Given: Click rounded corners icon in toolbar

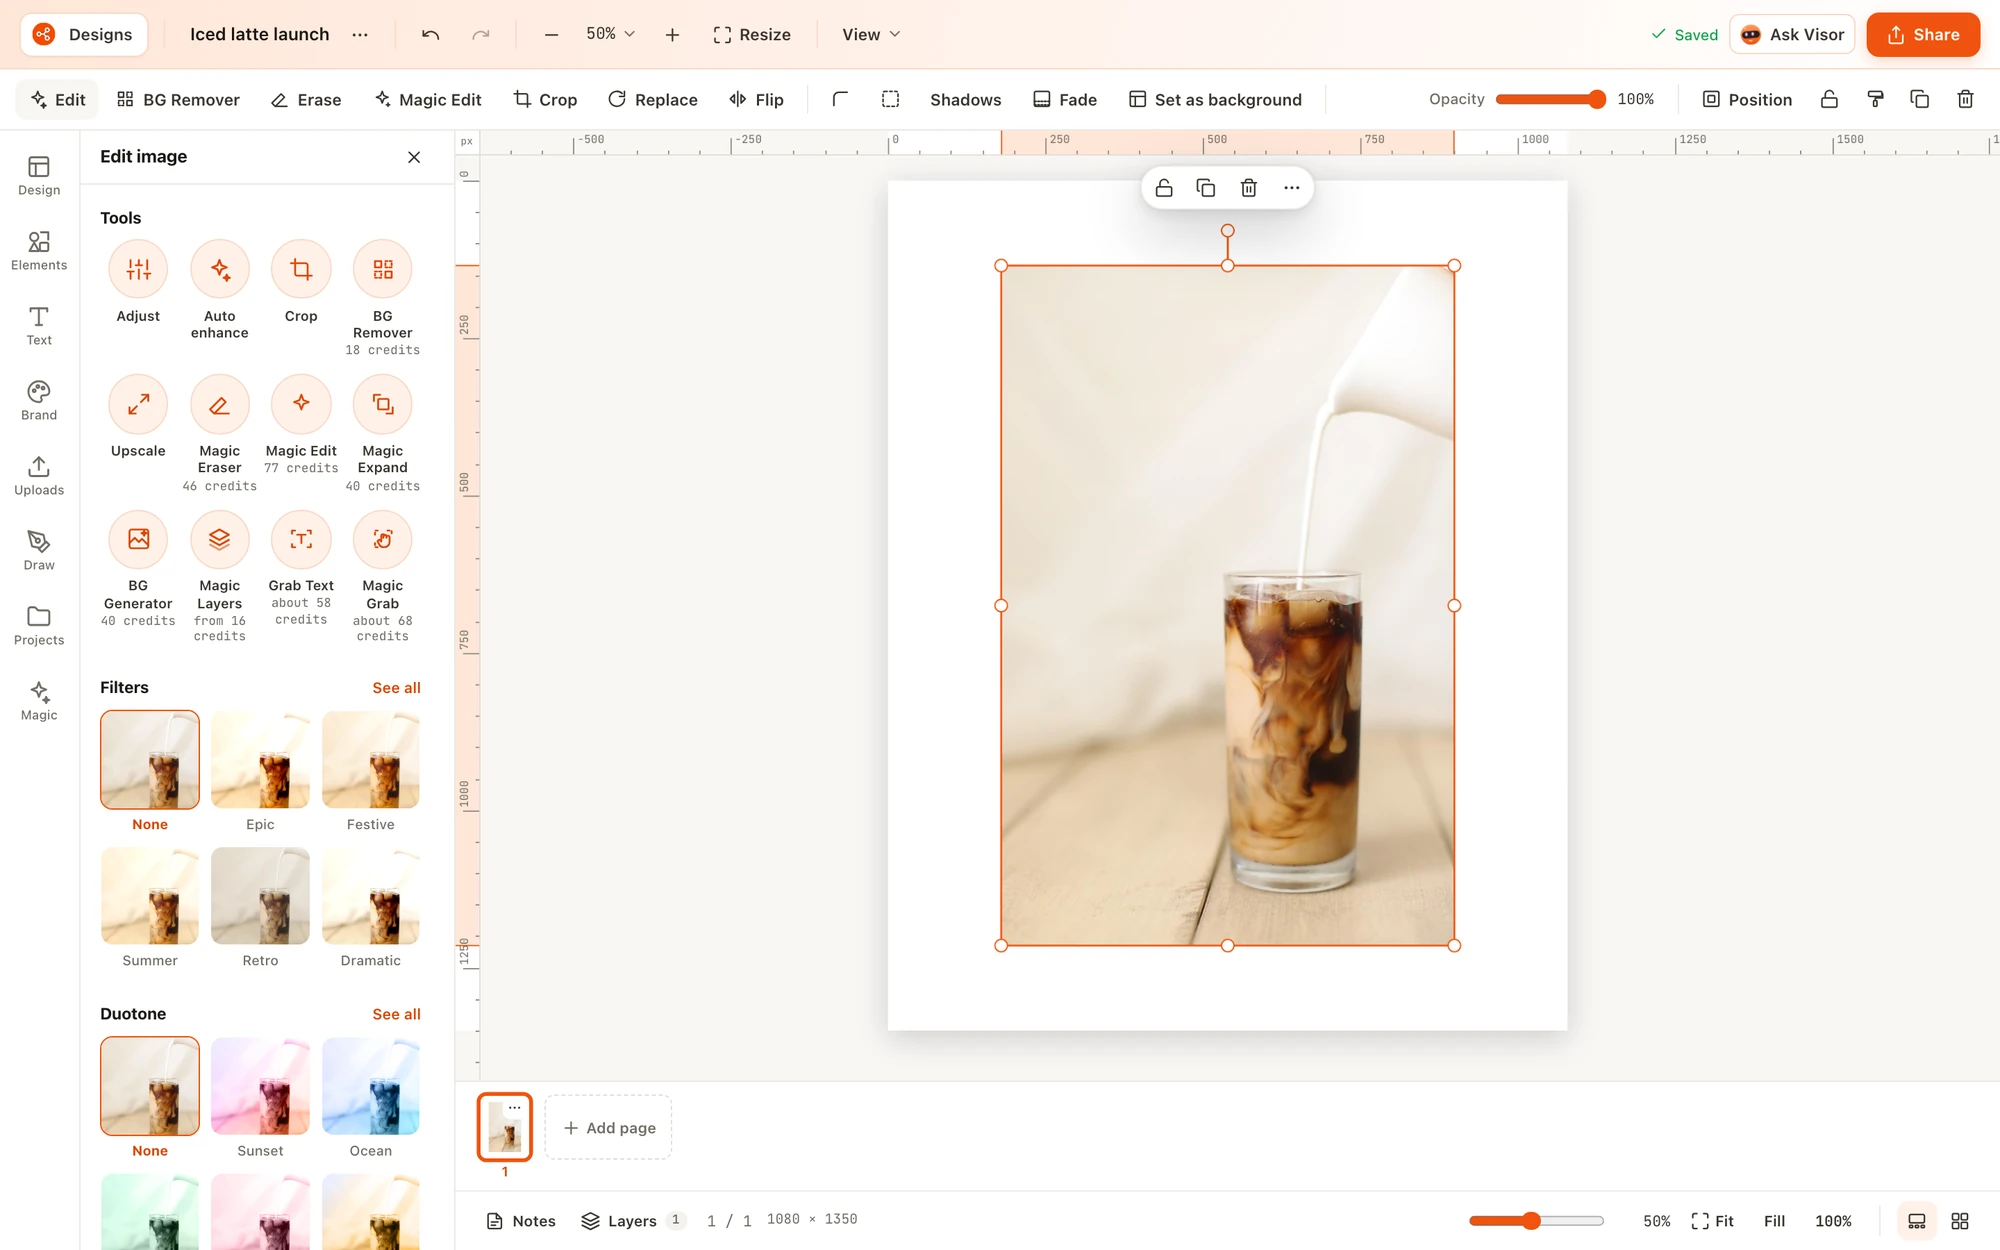Looking at the screenshot, I should pos(840,99).
